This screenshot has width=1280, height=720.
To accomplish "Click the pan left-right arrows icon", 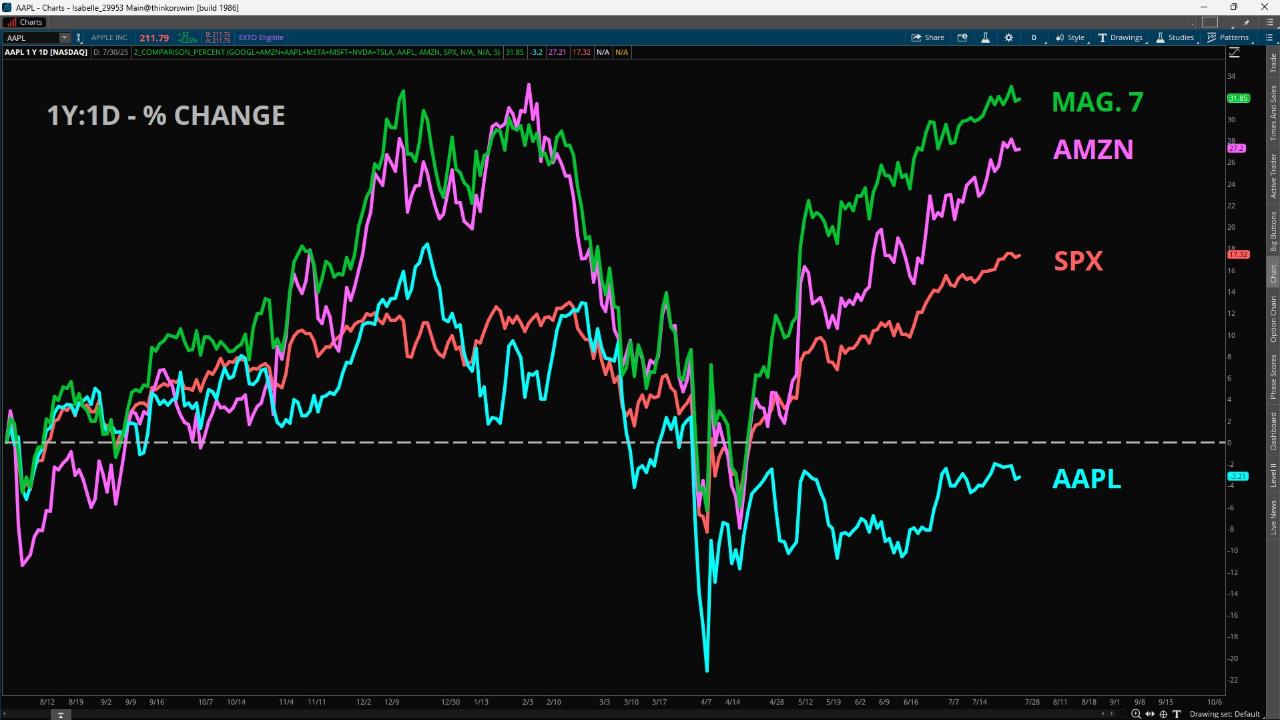I will click(1149, 714).
